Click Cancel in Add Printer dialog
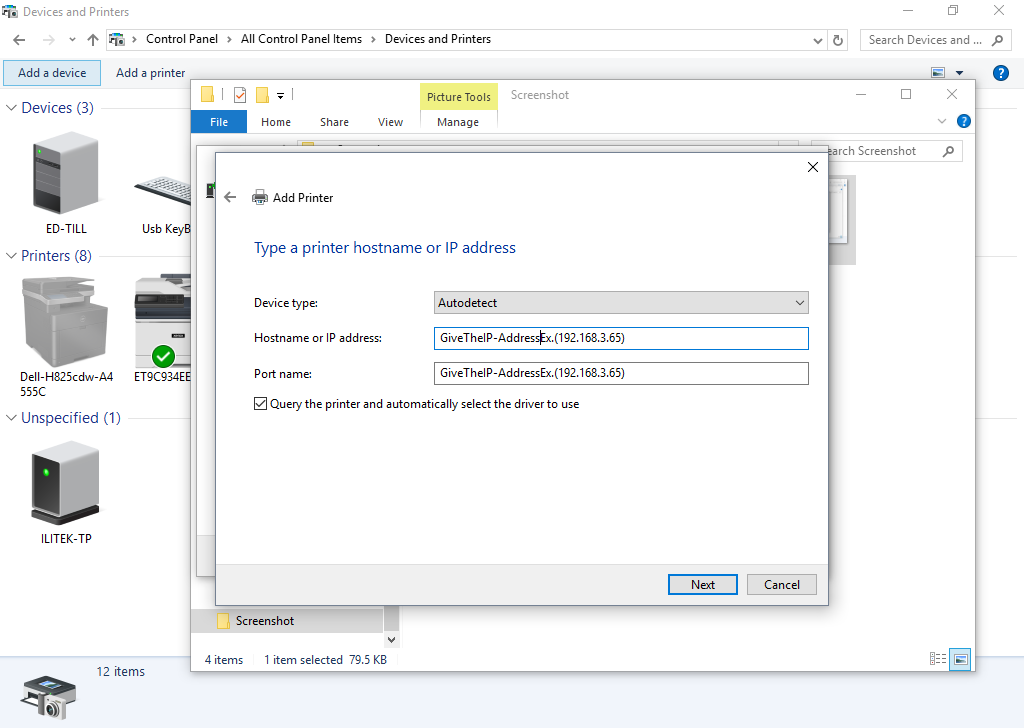Image resolution: width=1024 pixels, height=728 pixels. [782, 585]
